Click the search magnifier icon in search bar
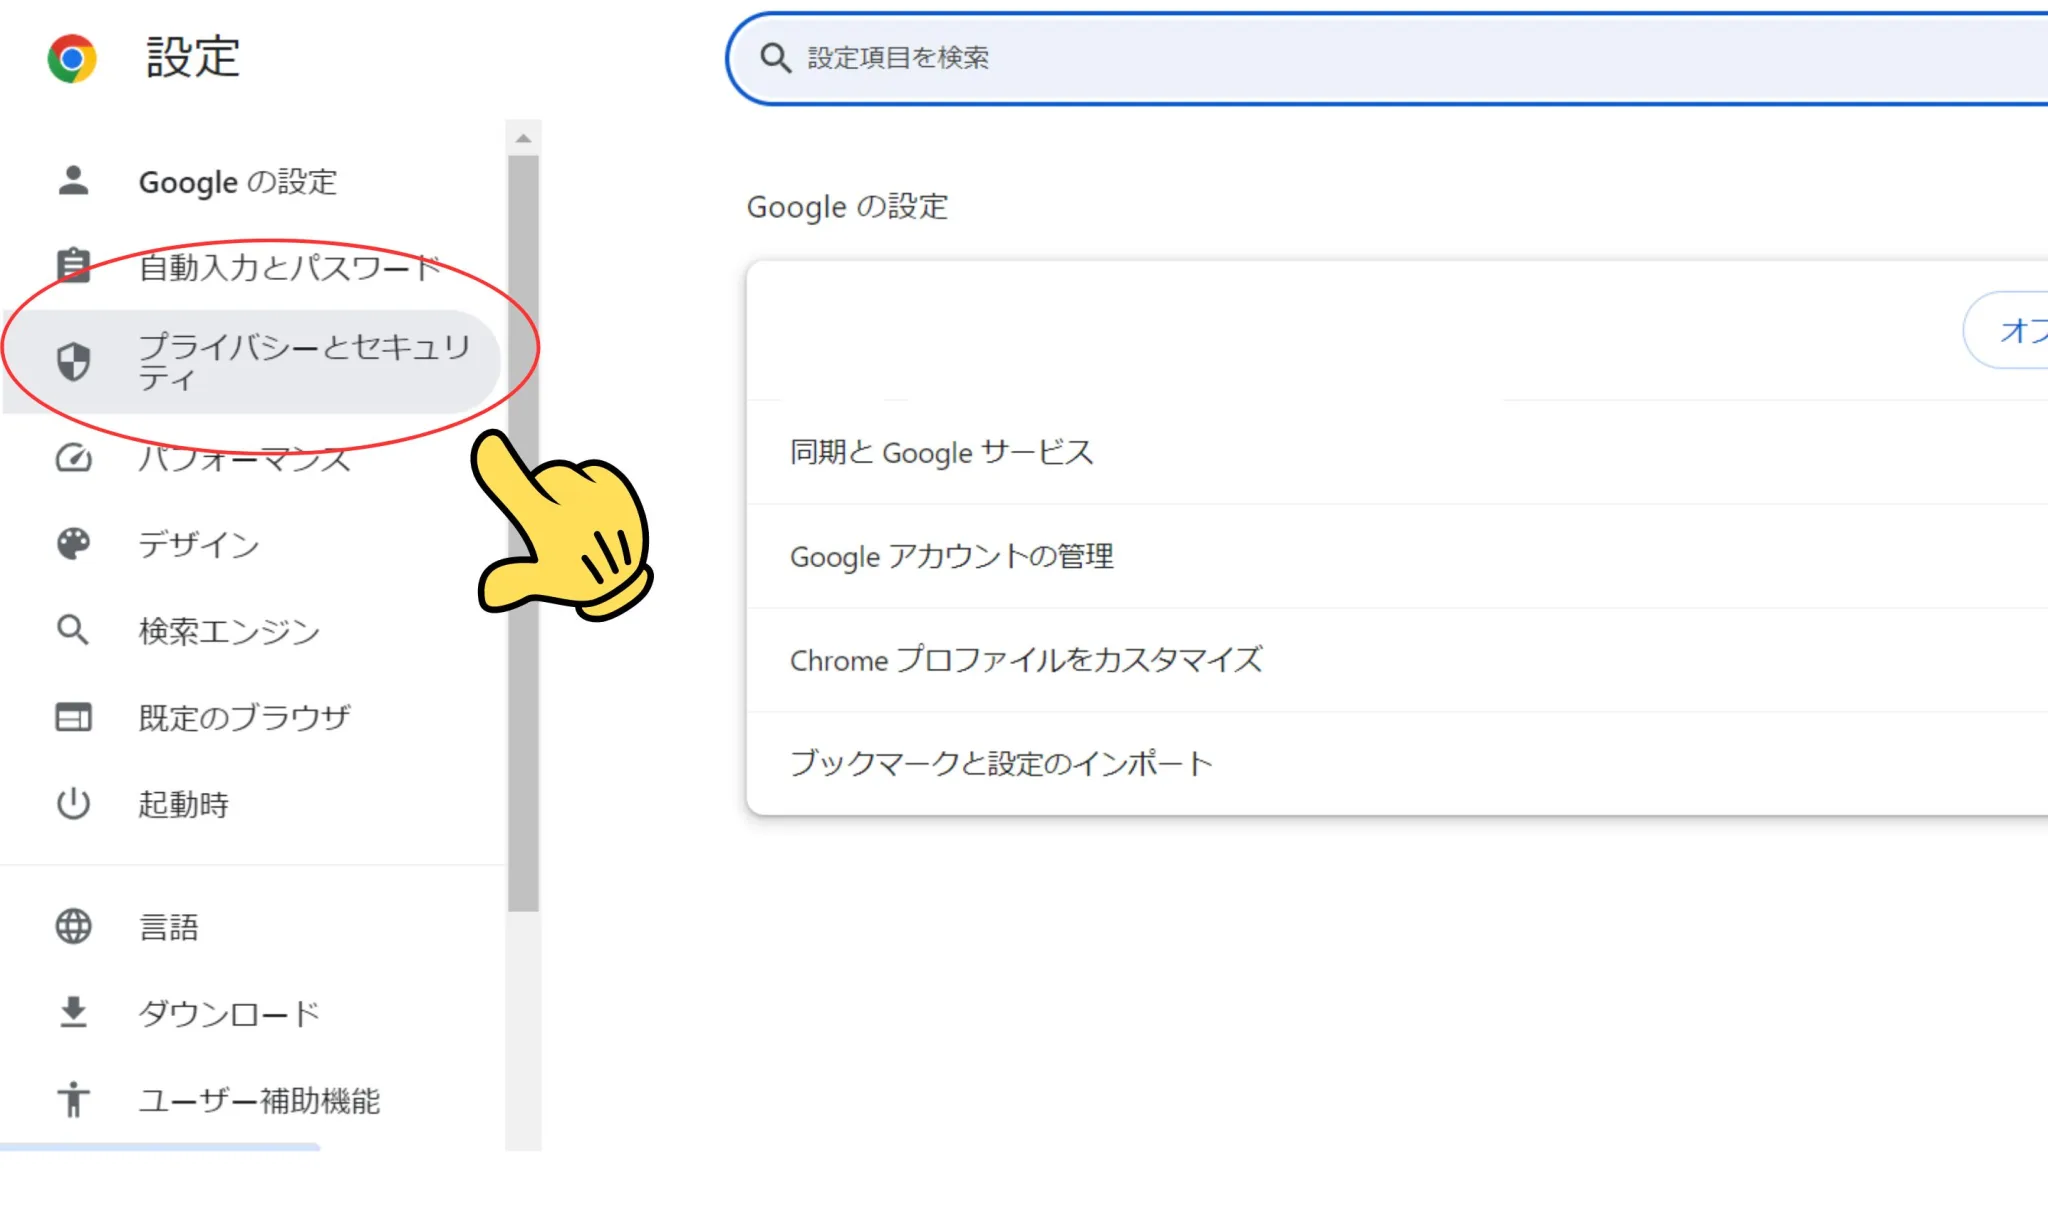The width and height of the screenshot is (2048, 1229). [775, 58]
